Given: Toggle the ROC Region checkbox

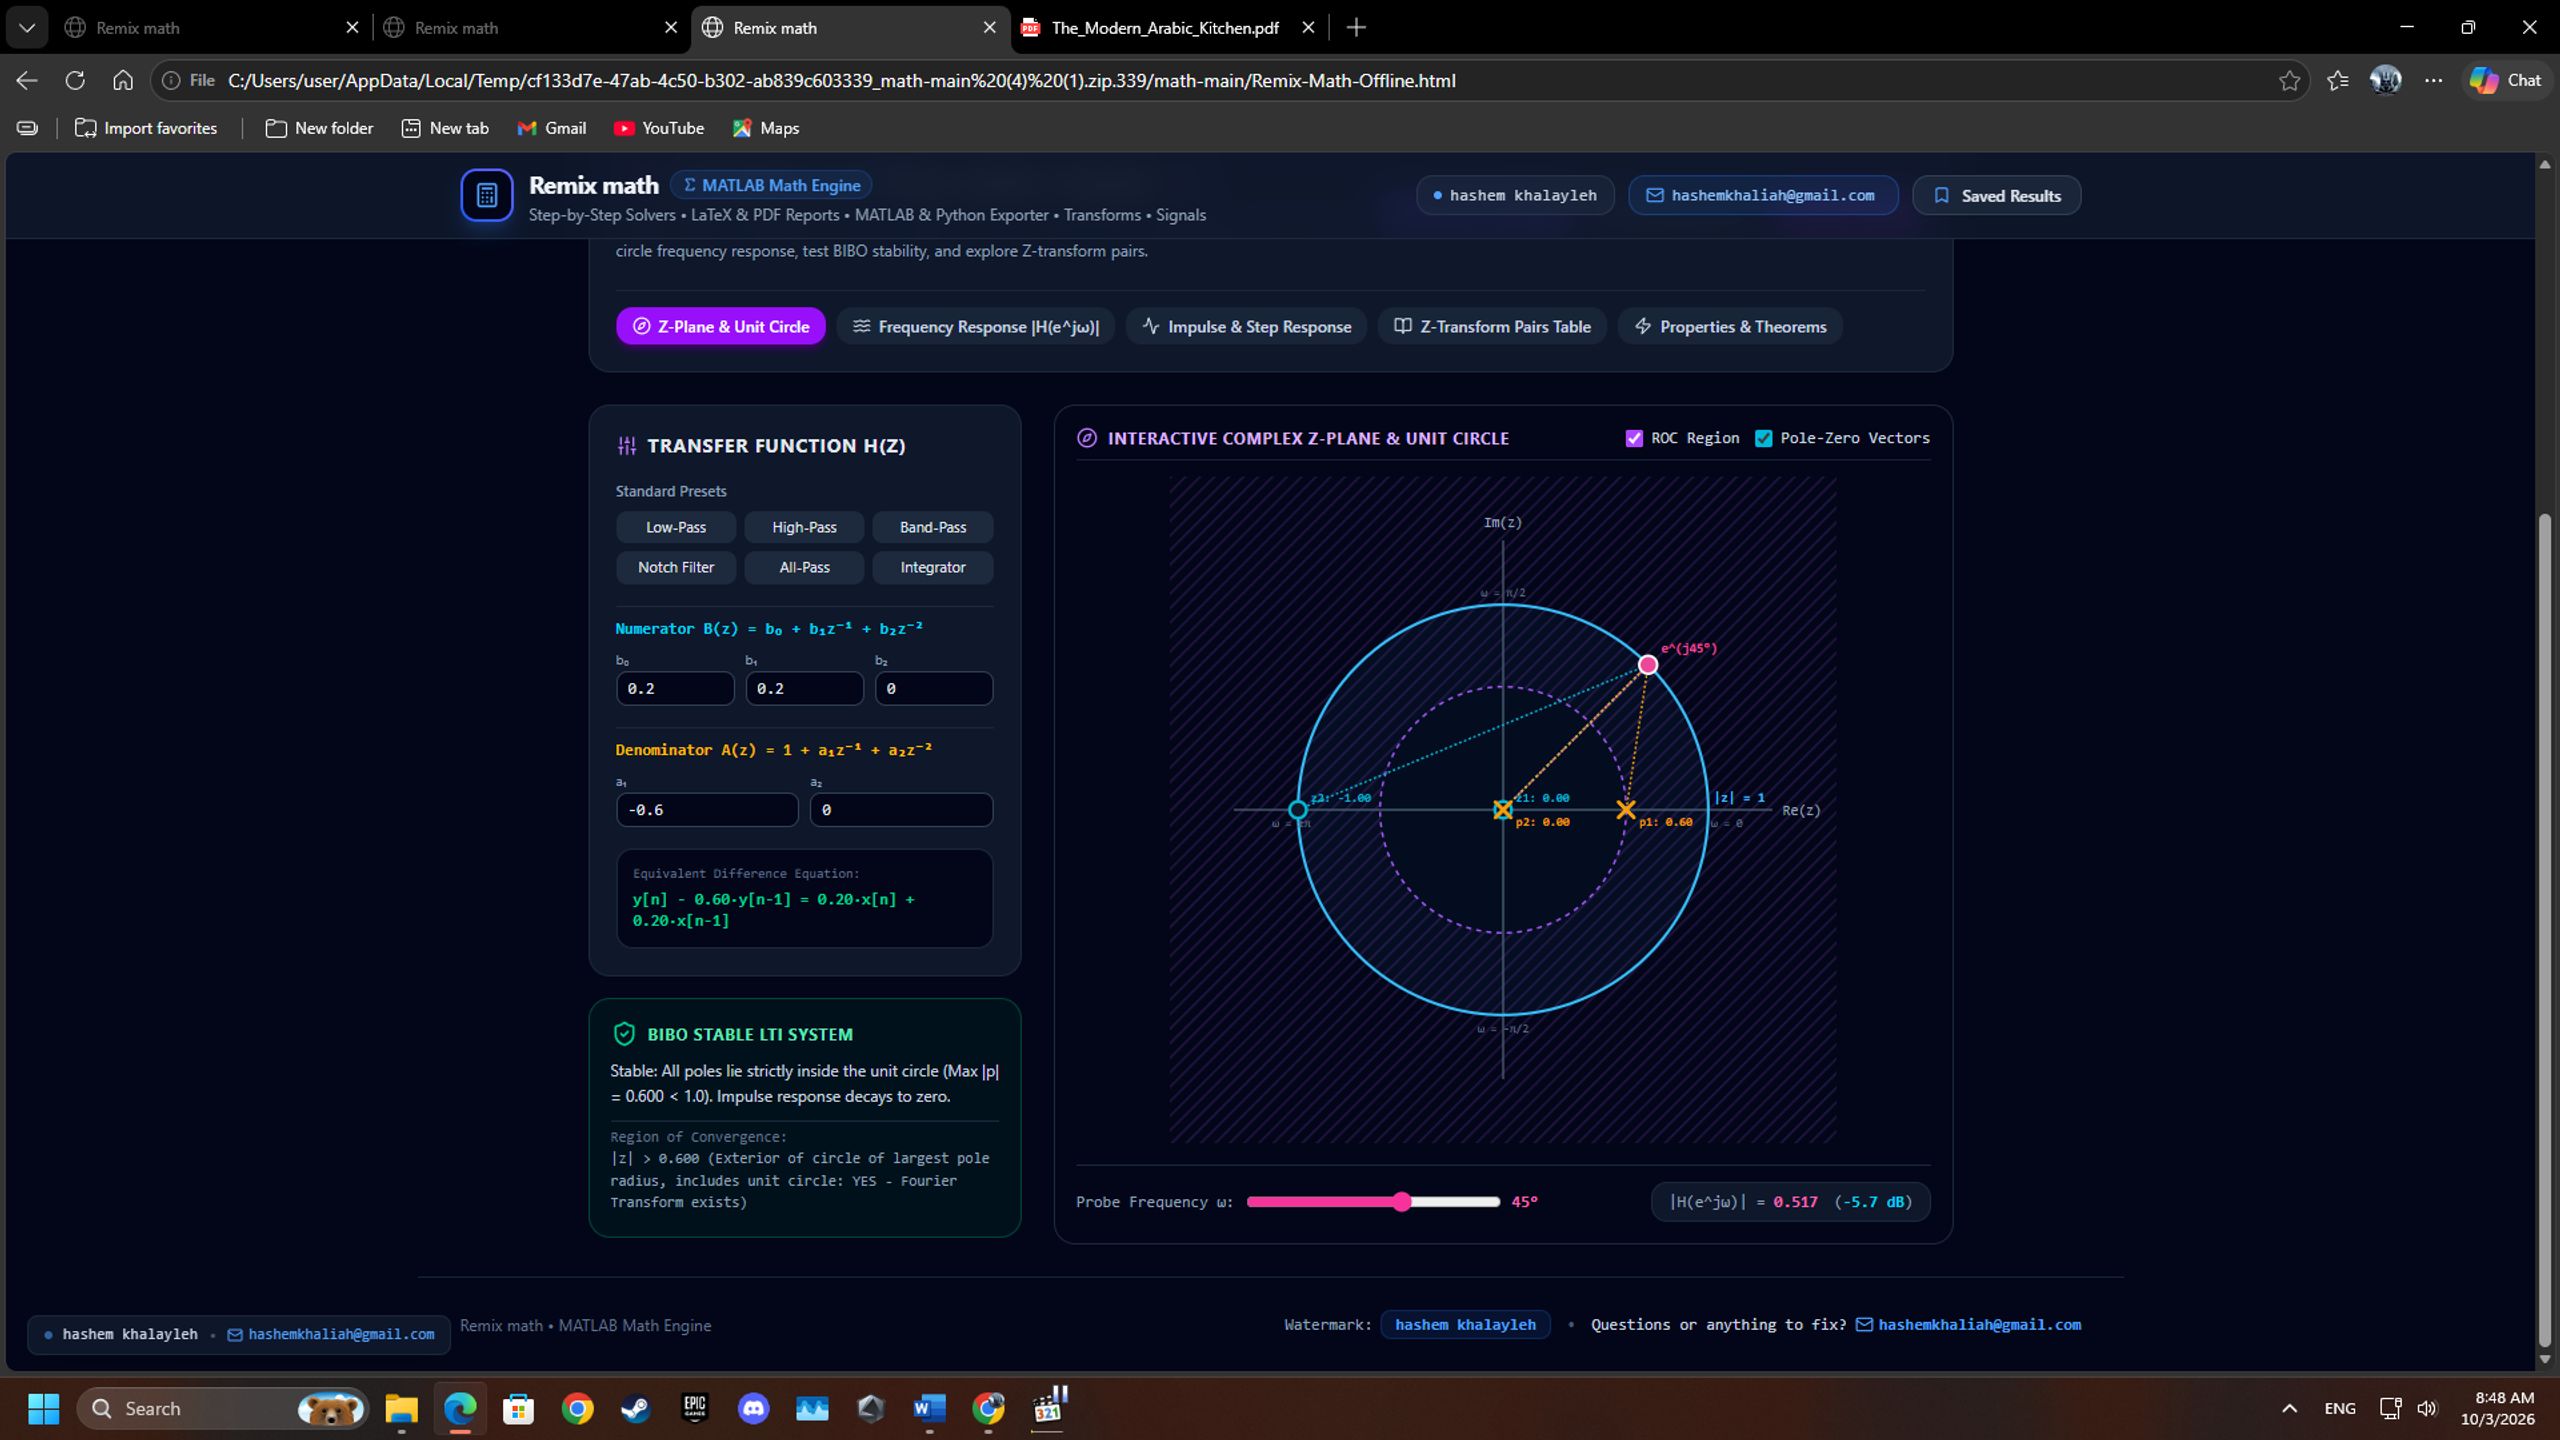Looking at the screenshot, I should click(1634, 438).
